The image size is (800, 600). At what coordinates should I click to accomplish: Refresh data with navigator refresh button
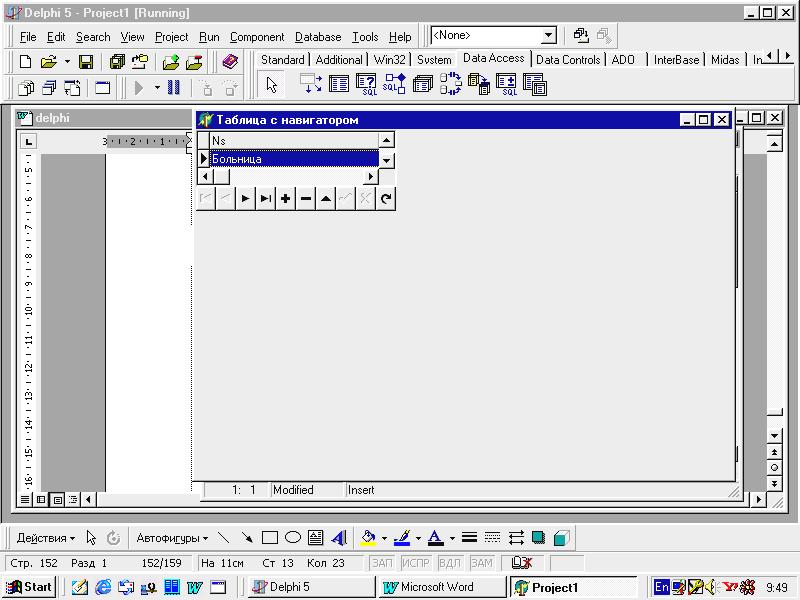[386, 198]
